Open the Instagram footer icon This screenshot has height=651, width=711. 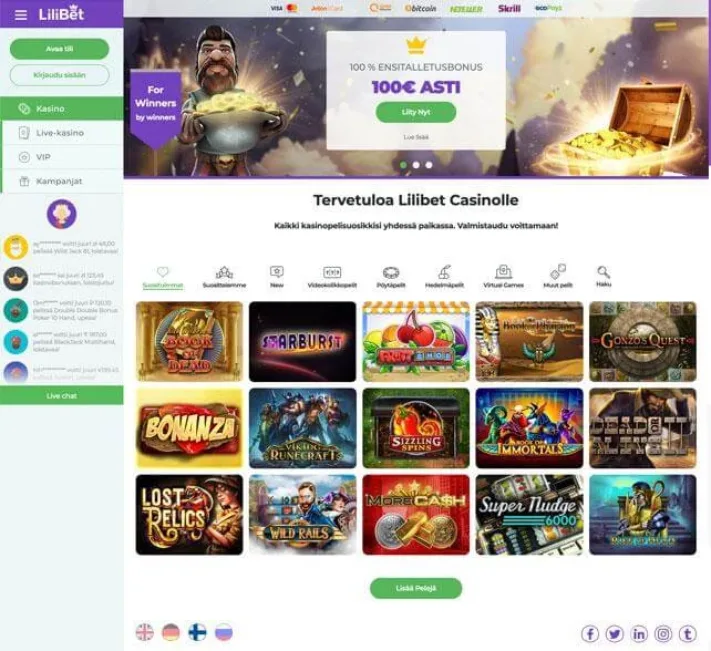pos(663,634)
